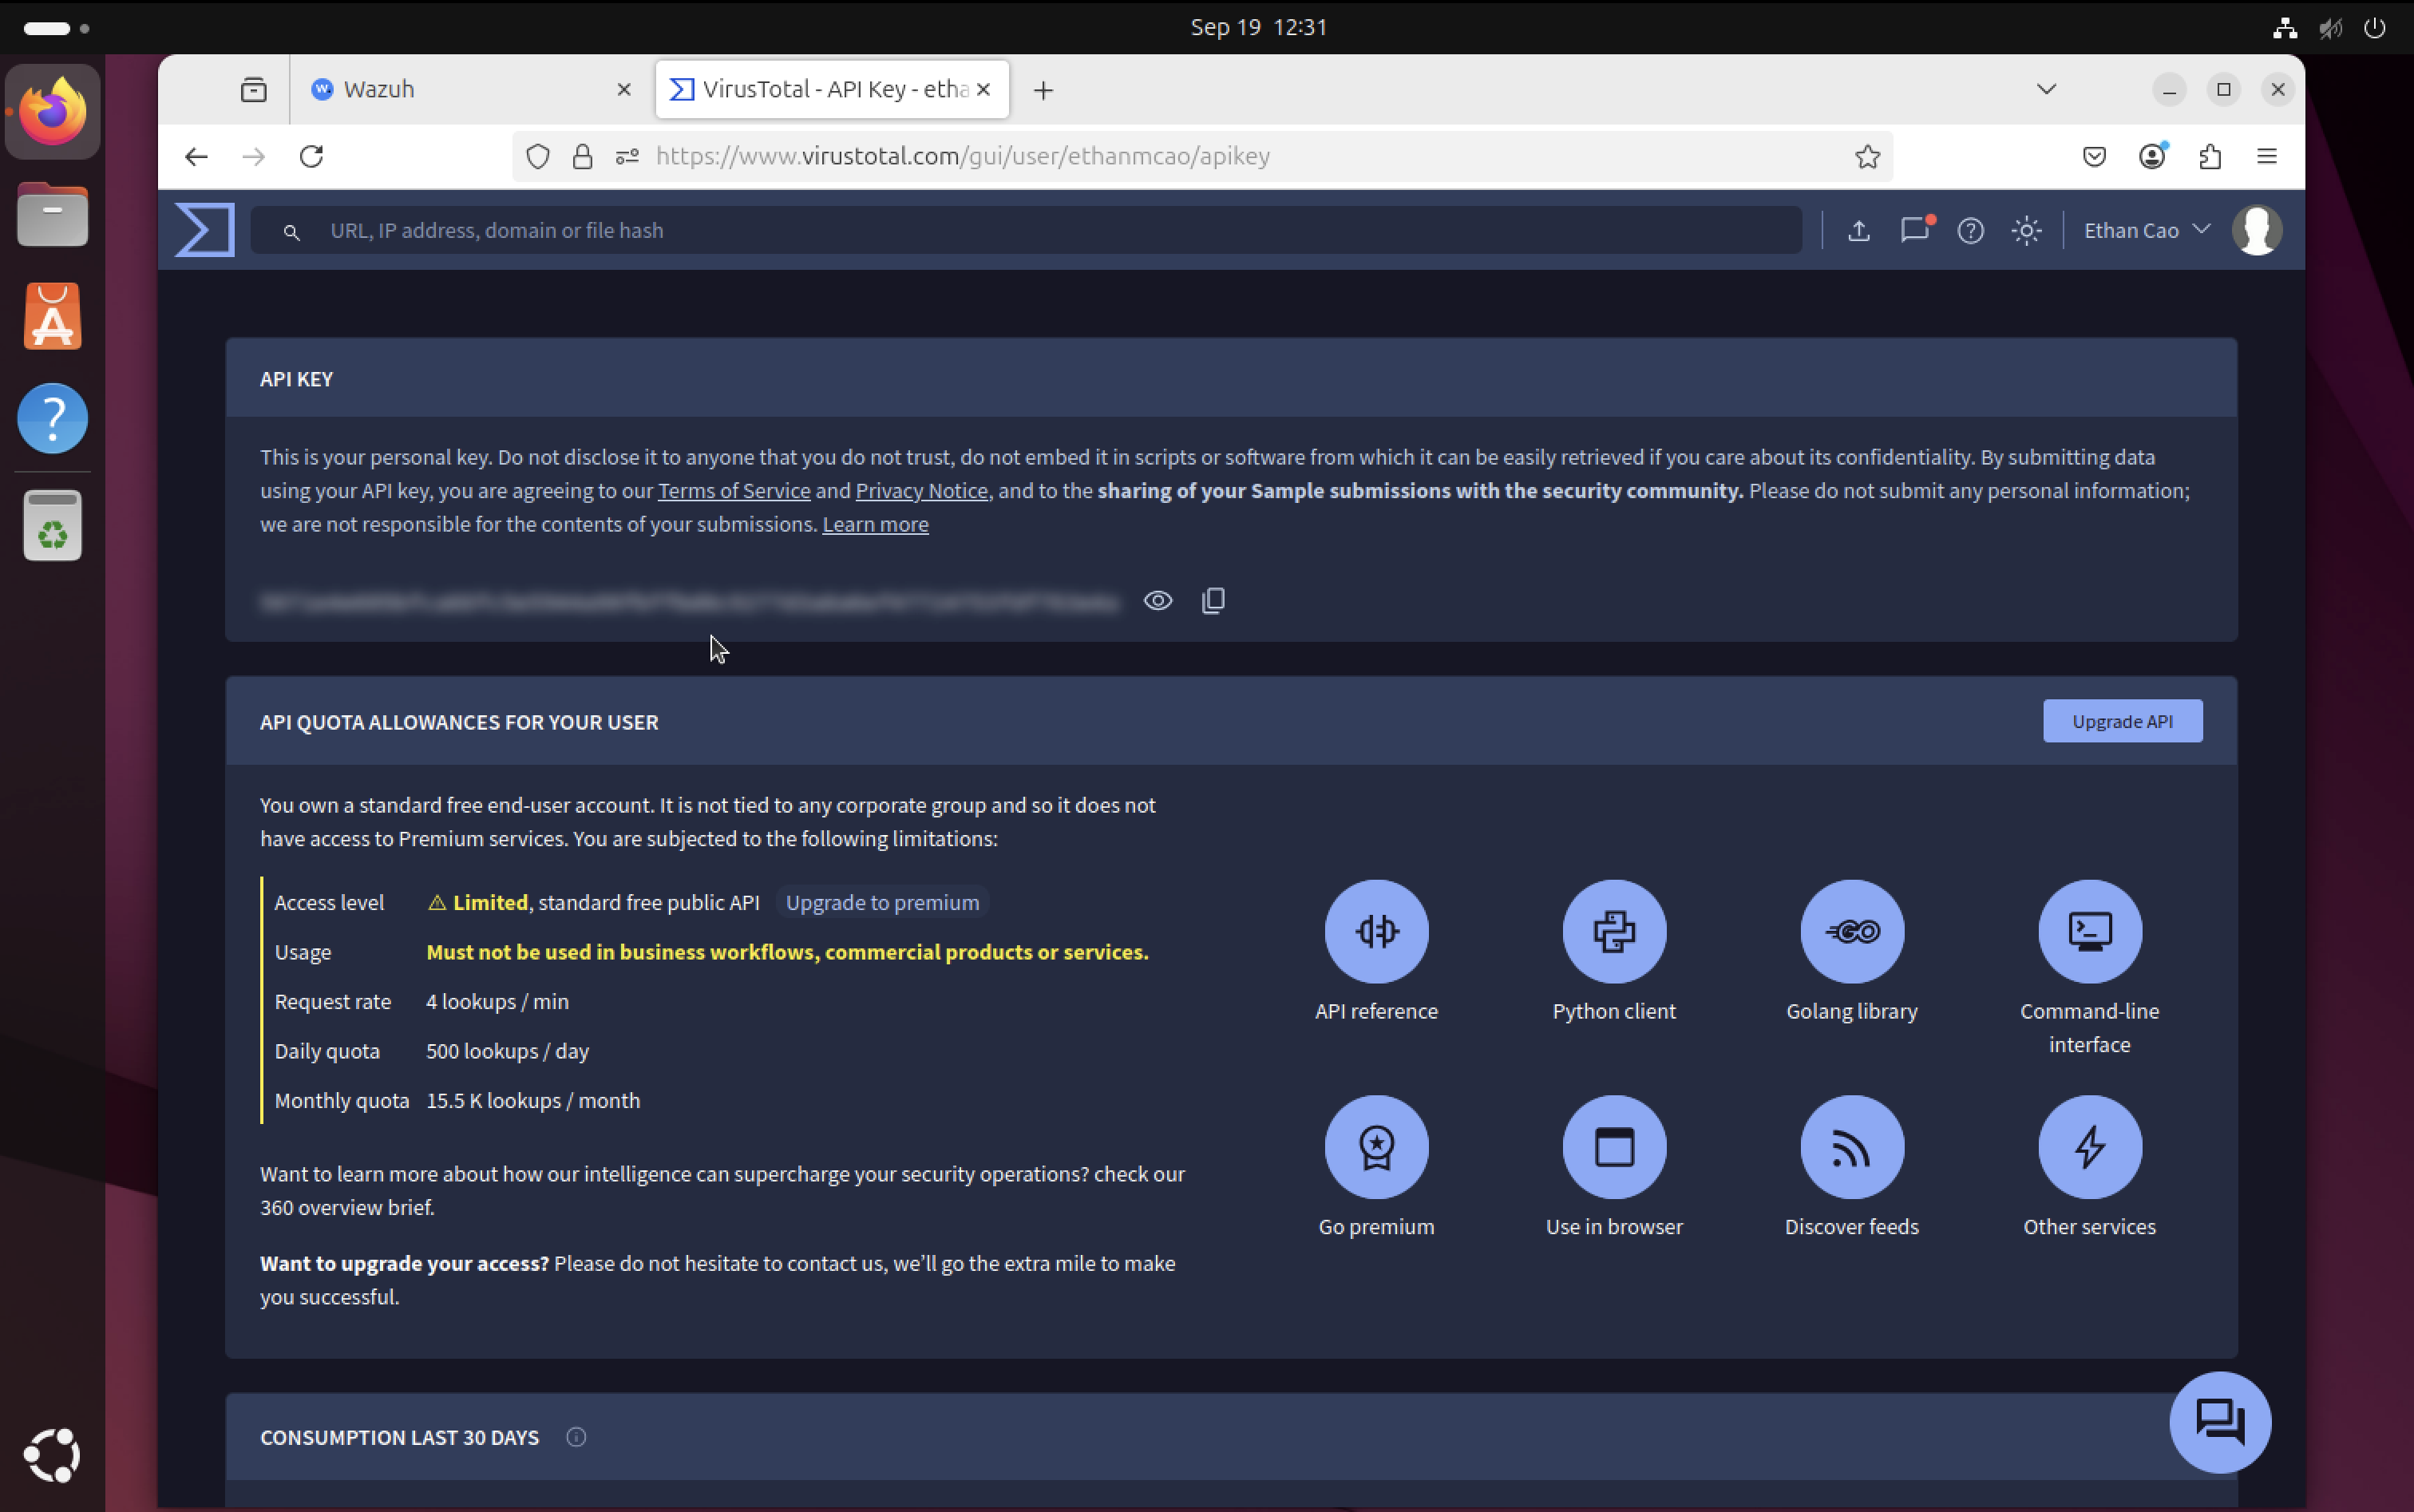The width and height of the screenshot is (2414, 1512).
Task: Open the Golang library icon
Action: click(1851, 931)
